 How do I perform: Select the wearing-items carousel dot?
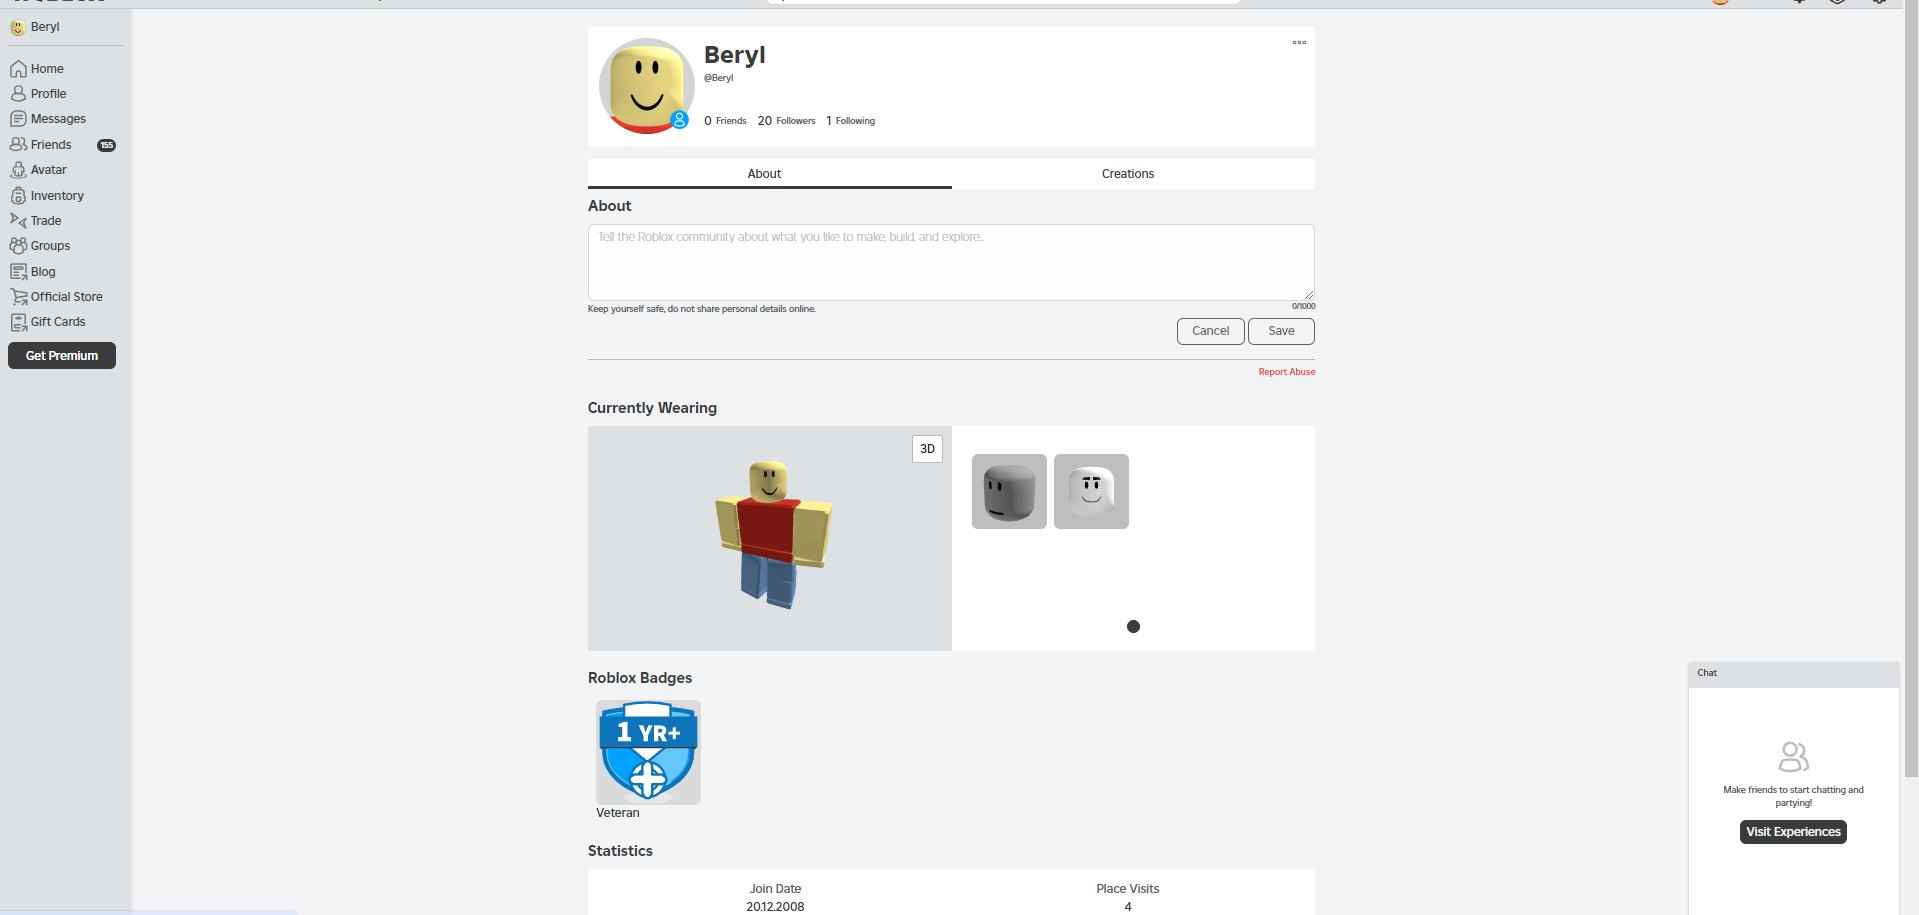pos(1132,626)
